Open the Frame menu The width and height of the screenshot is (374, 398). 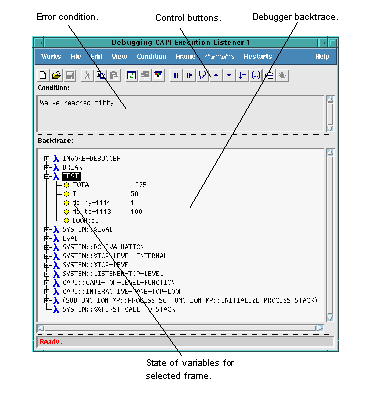pos(185,57)
